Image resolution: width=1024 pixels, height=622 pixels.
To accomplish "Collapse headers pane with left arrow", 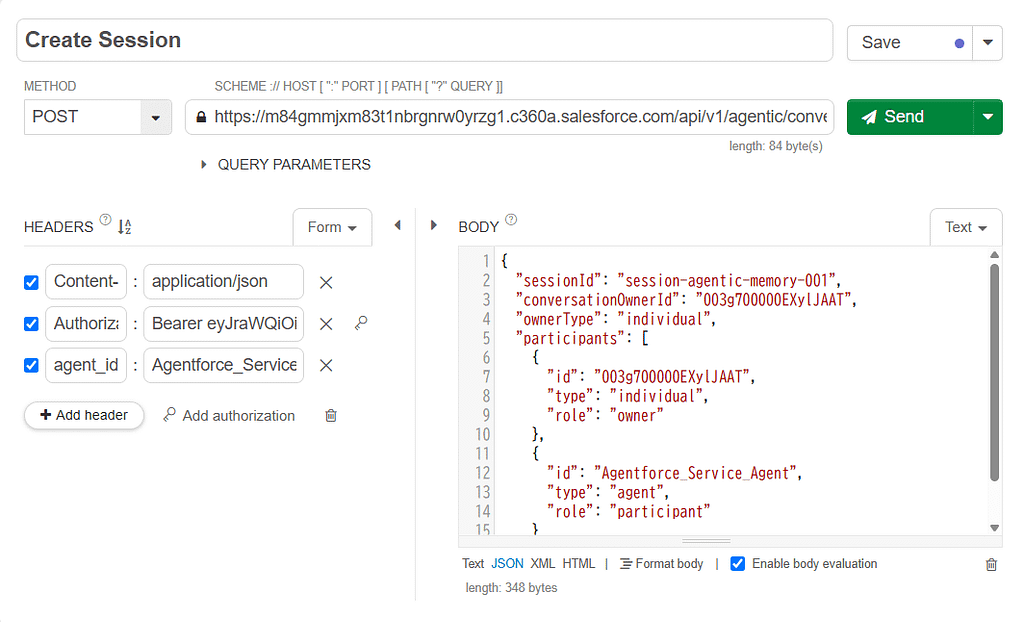I will (397, 225).
